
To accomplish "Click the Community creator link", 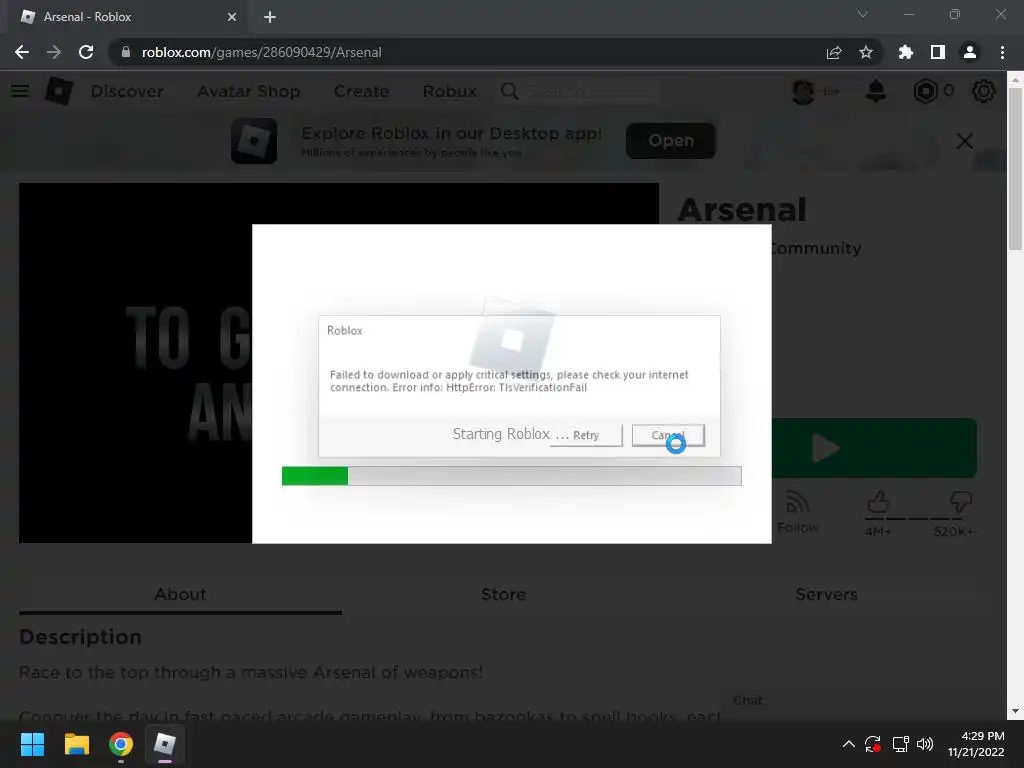I will click(816, 249).
